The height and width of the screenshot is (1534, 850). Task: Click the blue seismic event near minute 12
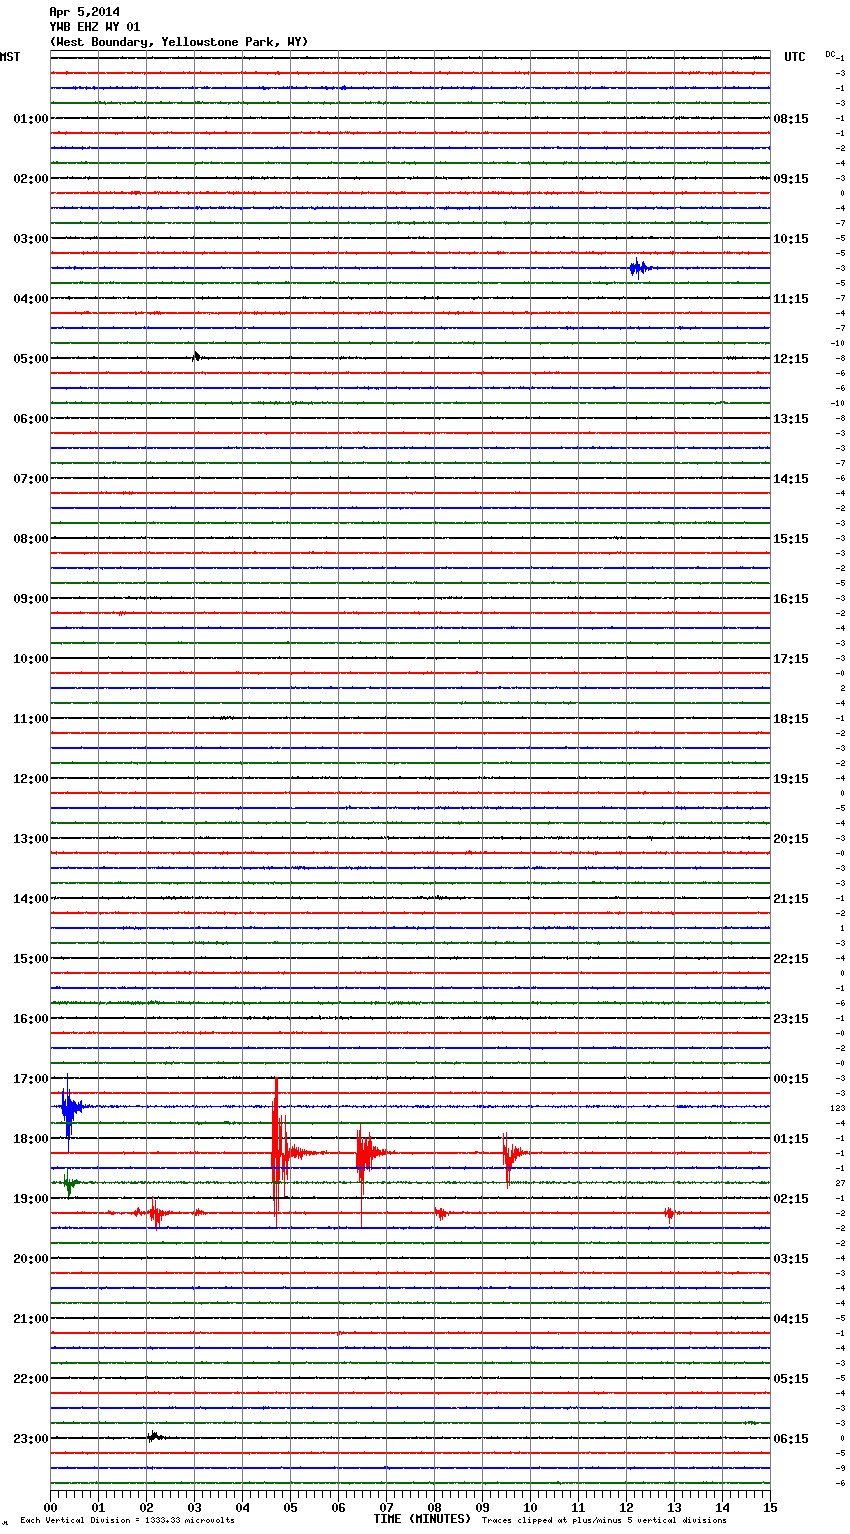(639, 267)
